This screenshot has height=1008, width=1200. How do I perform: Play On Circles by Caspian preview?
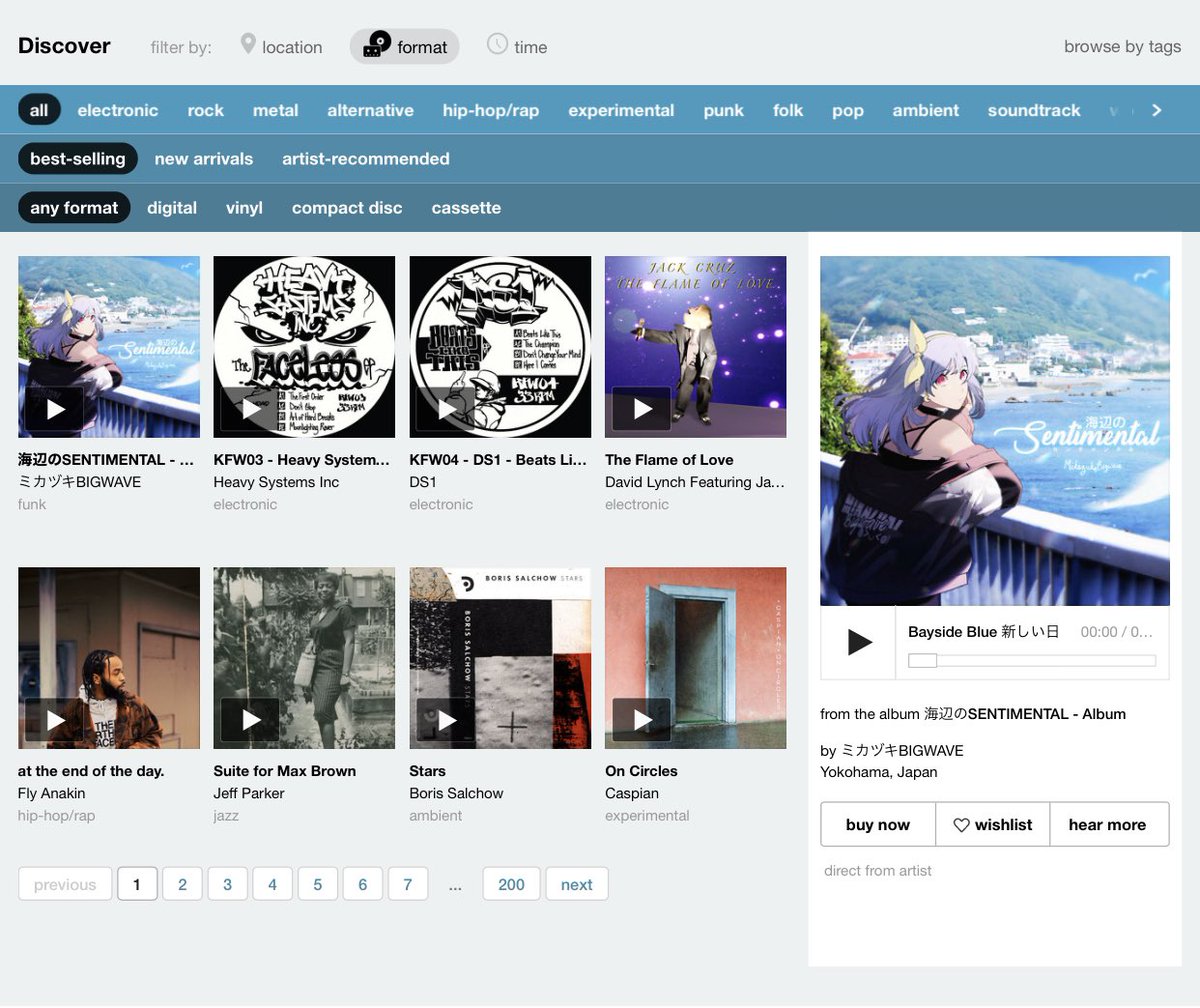pos(641,720)
